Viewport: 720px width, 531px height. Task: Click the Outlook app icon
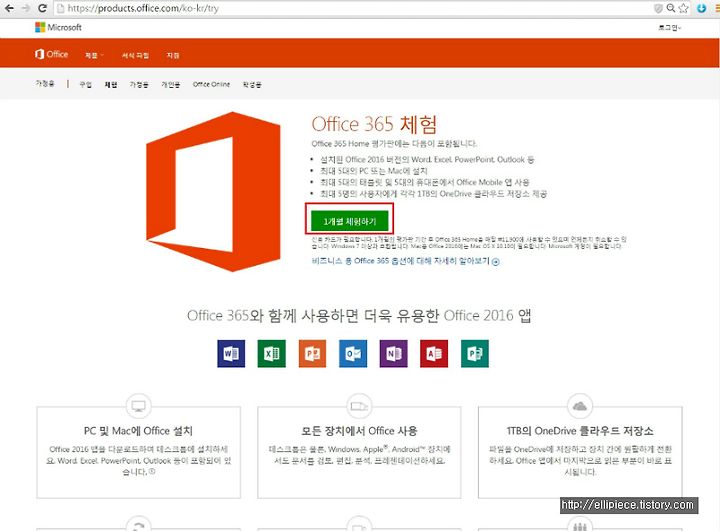click(353, 354)
